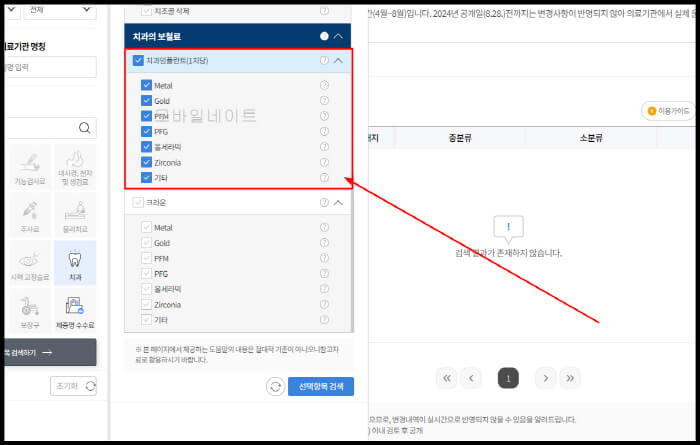Uncheck PFG under 치과임플란트
This screenshot has height=445, width=700.
[x=146, y=131]
